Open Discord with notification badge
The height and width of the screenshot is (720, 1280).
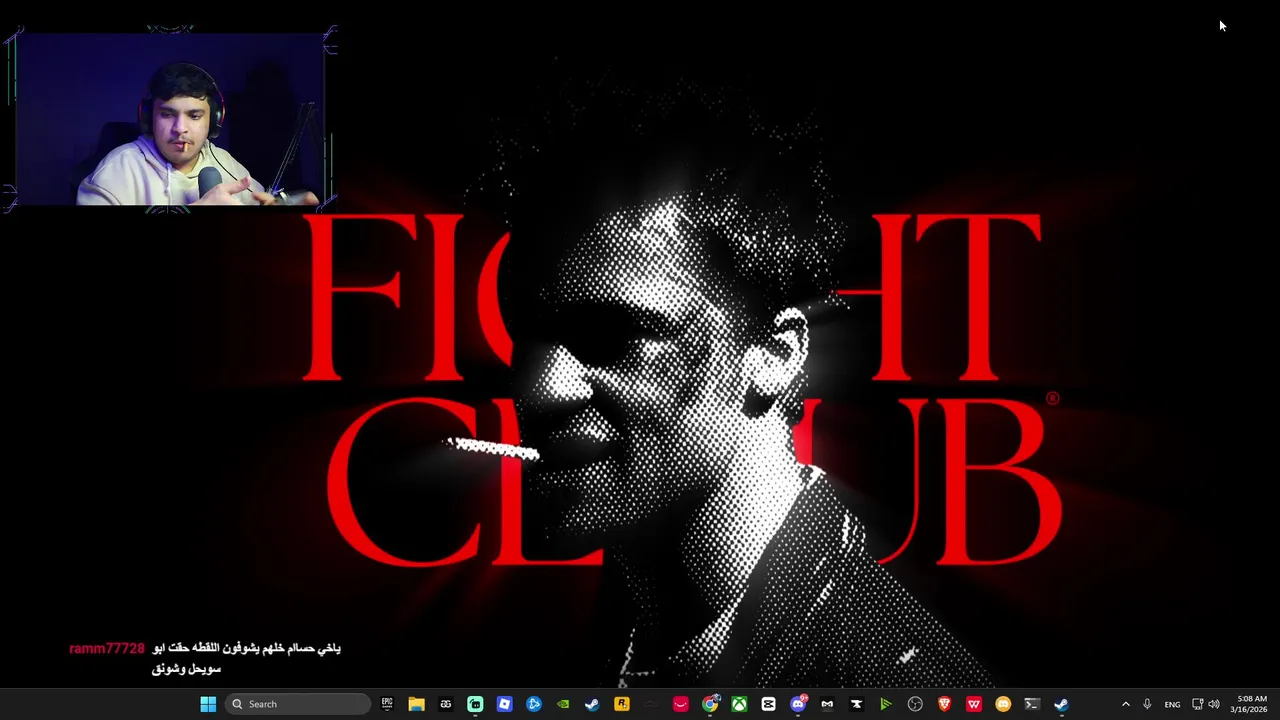coord(798,704)
